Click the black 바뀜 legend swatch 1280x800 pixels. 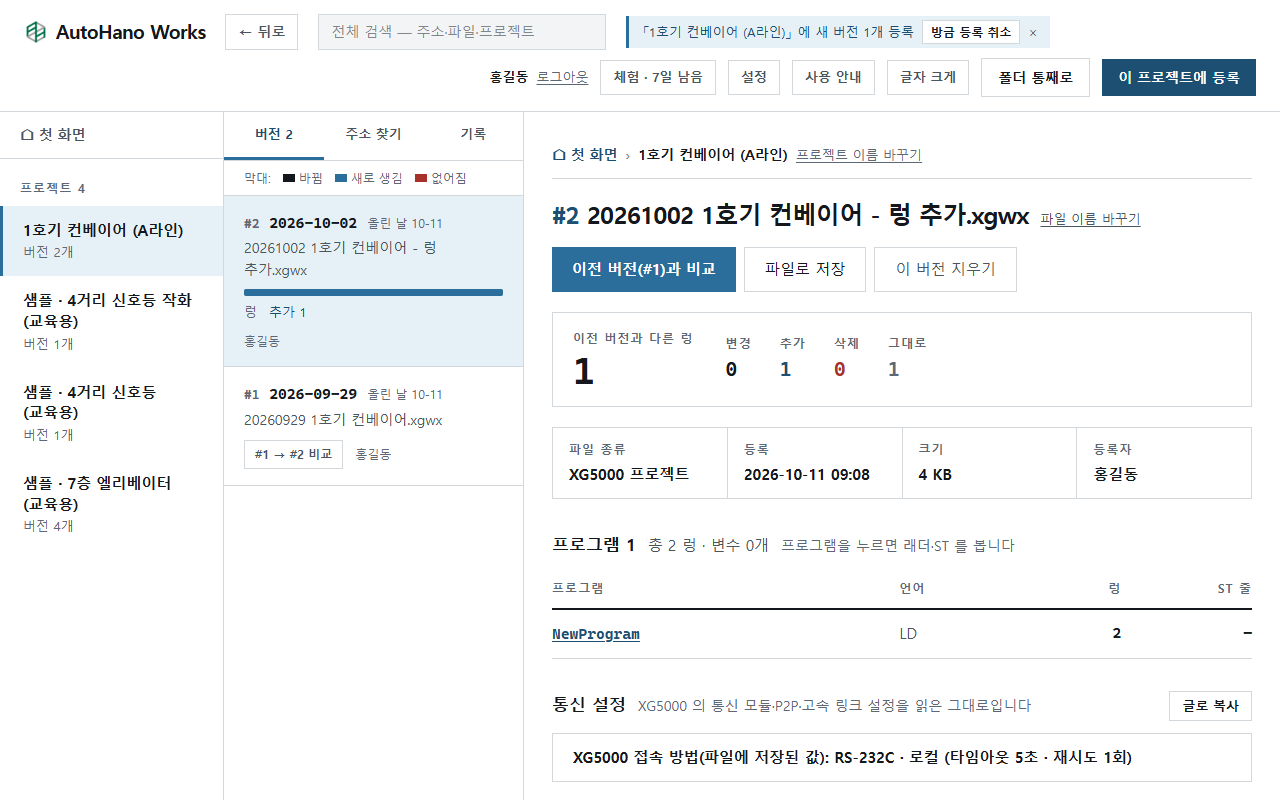click(x=289, y=178)
